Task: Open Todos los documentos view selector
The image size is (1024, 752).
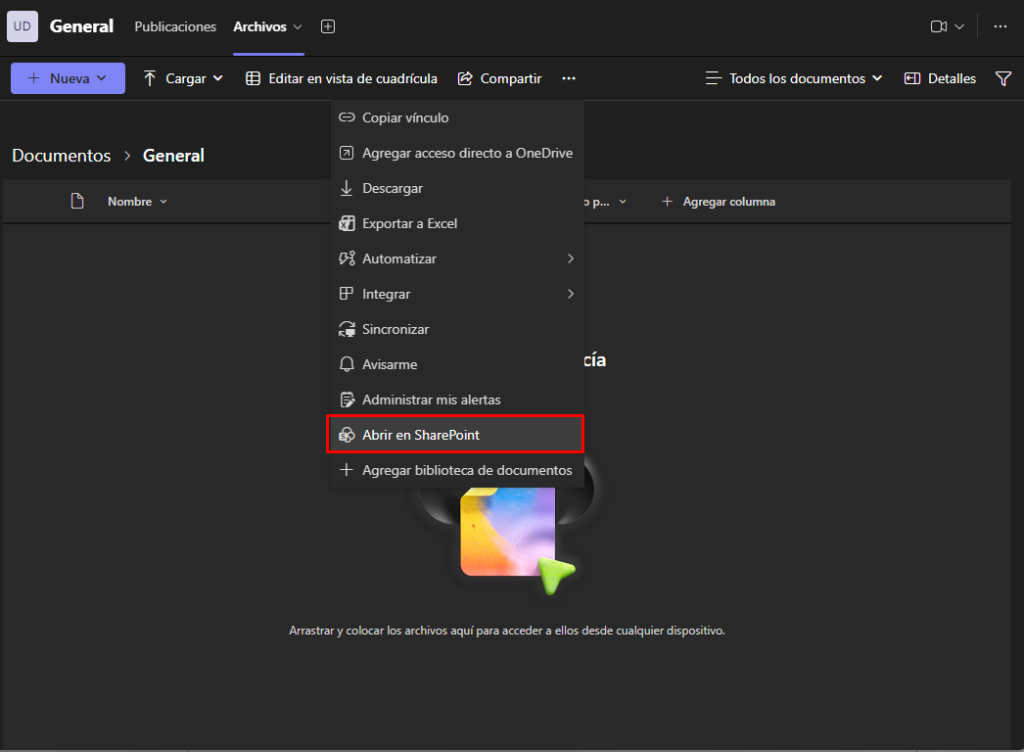Action: pos(794,79)
